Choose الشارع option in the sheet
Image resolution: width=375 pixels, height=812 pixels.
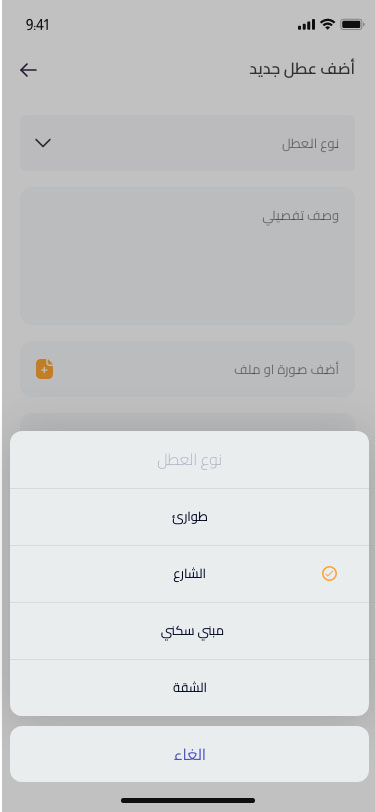pyautogui.click(x=190, y=574)
